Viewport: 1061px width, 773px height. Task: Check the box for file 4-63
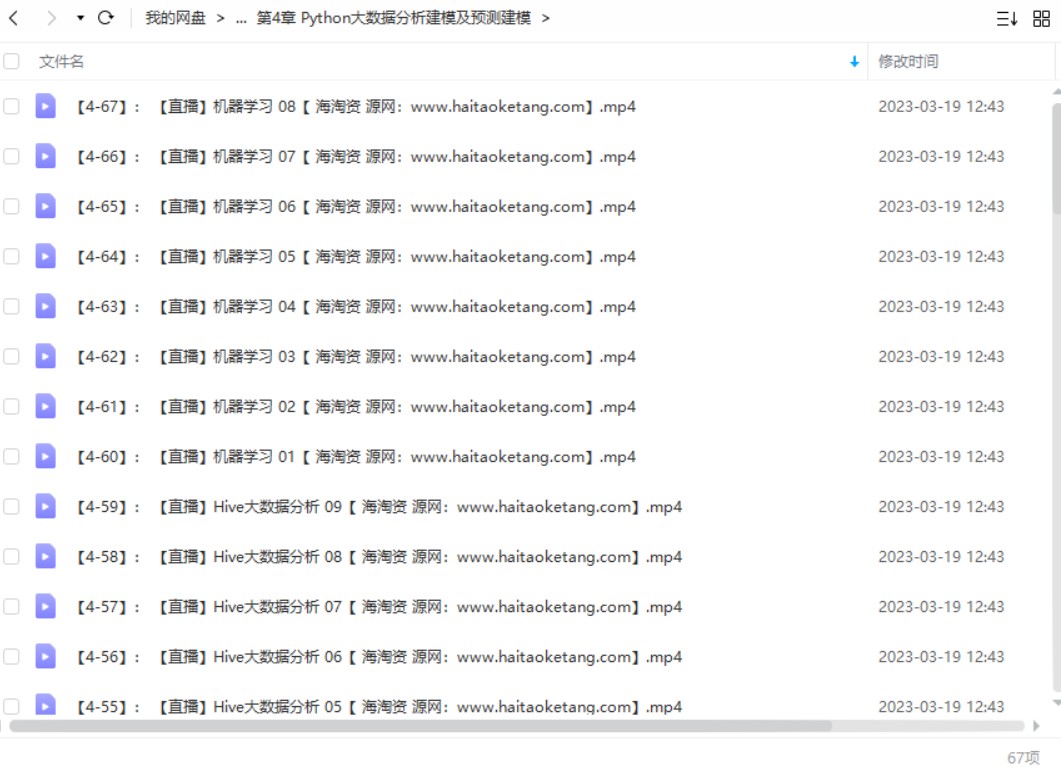tap(12, 307)
